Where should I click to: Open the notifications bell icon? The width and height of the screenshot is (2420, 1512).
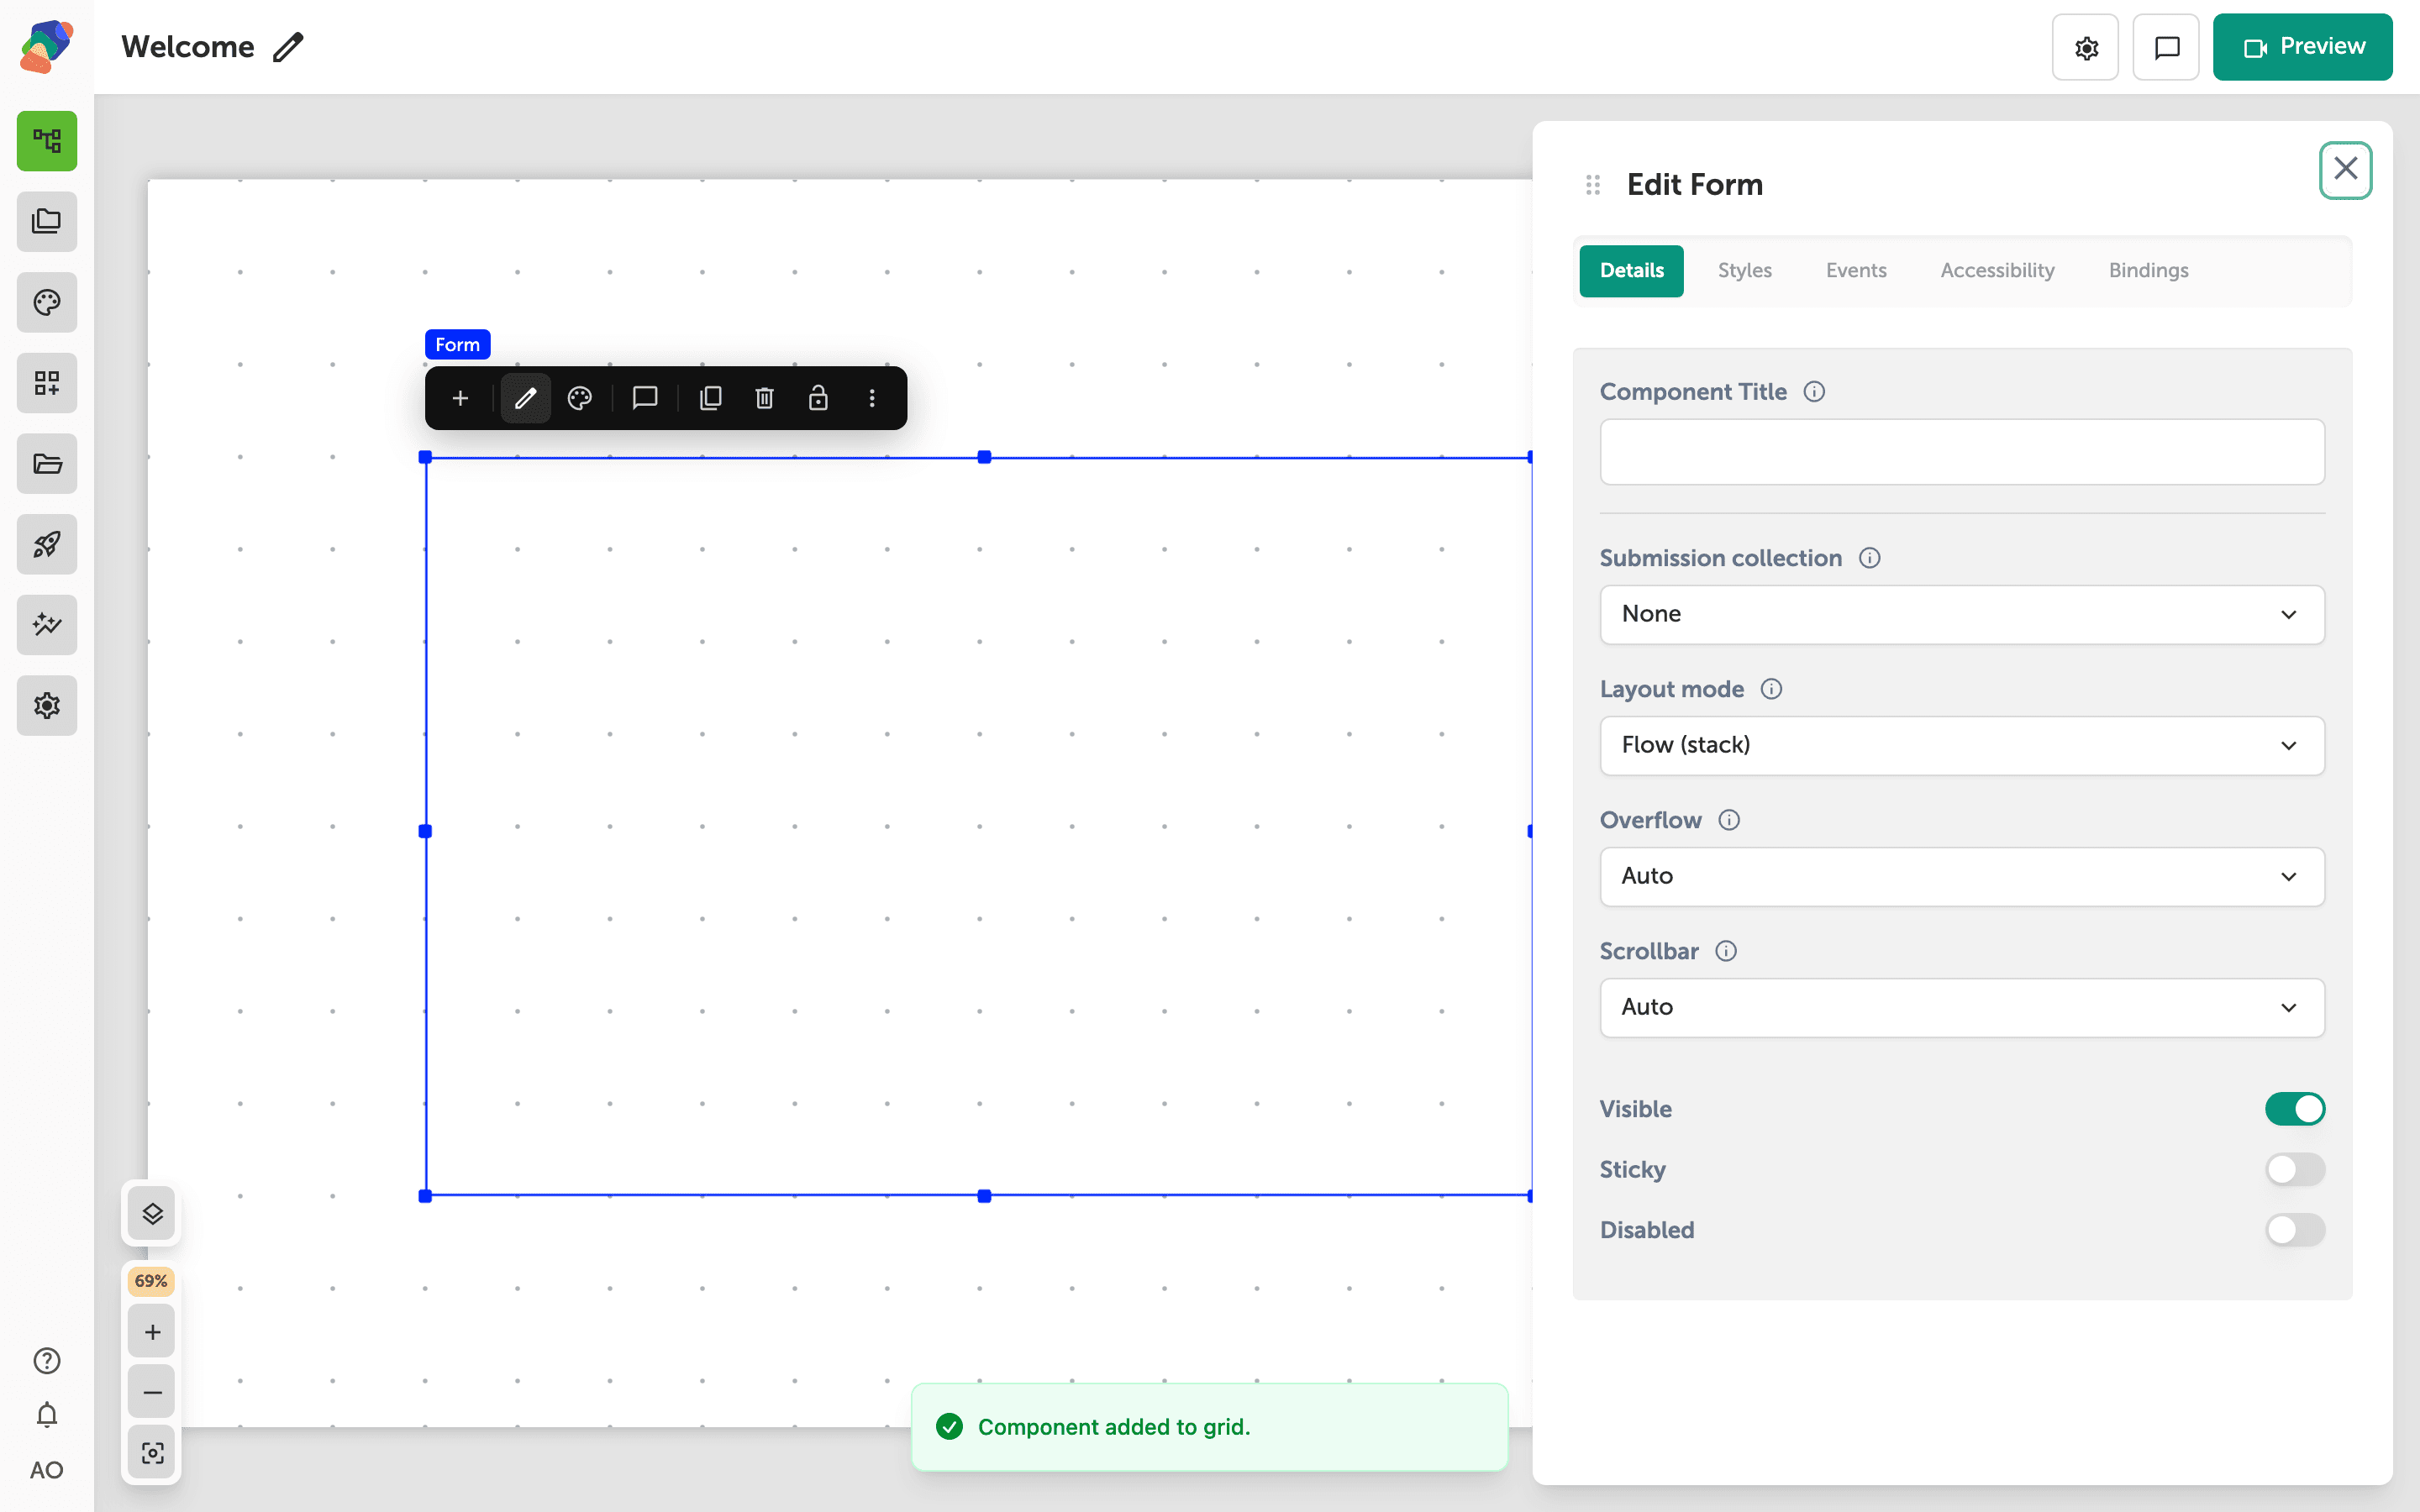47,1415
